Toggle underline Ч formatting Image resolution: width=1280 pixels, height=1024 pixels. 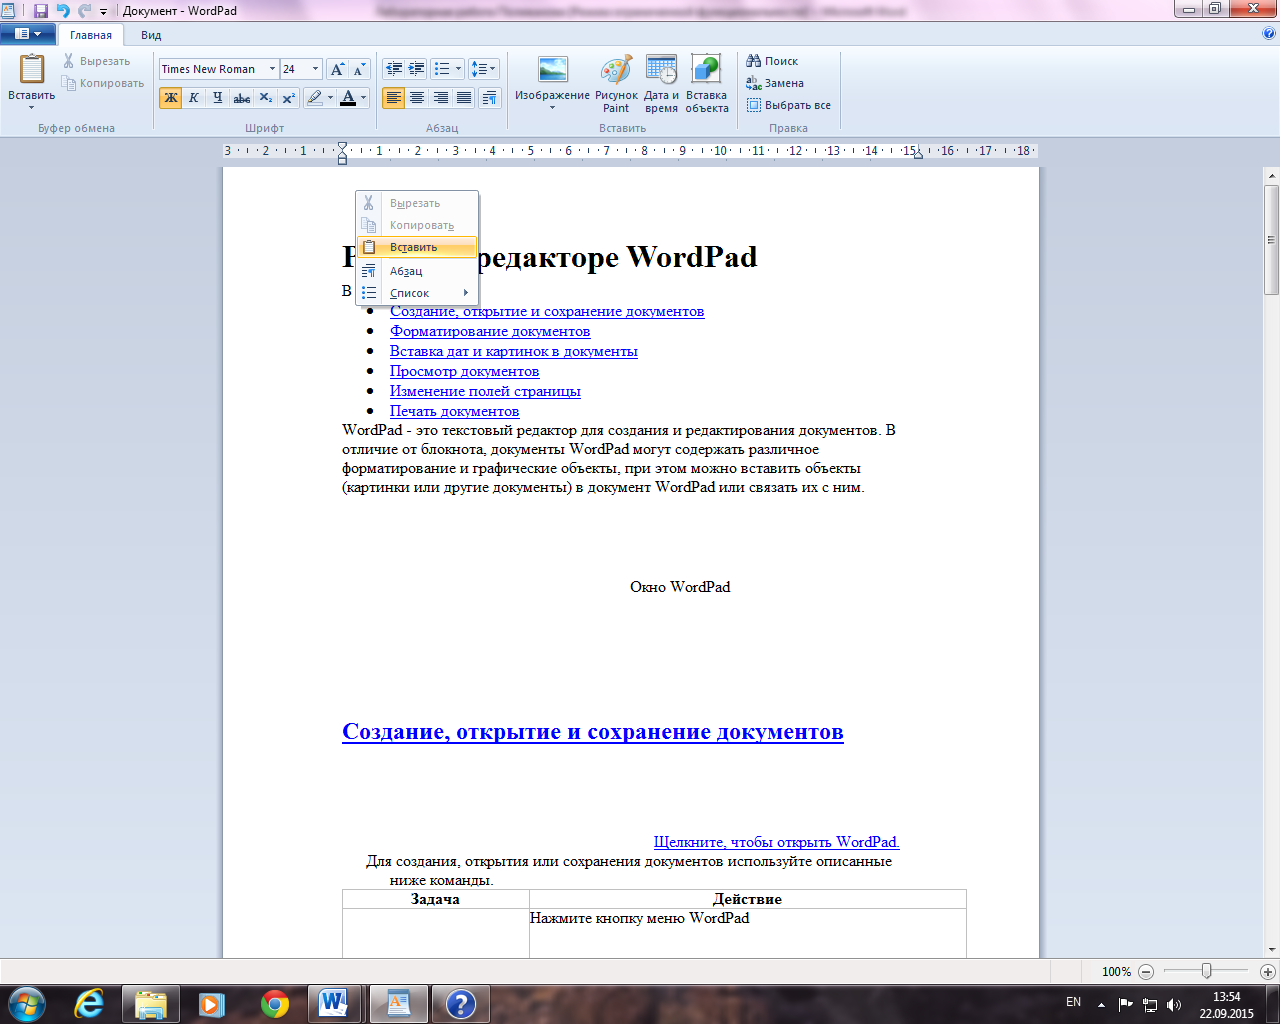[217, 98]
